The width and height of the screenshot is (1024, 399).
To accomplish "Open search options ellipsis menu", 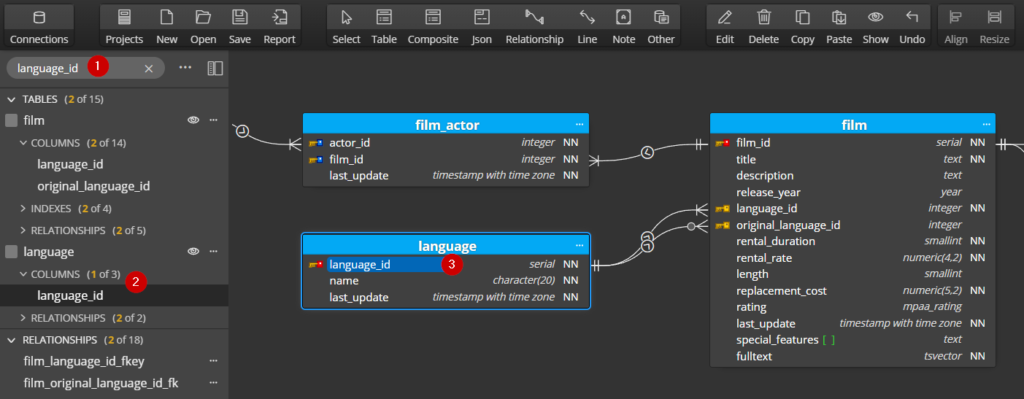I will point(185,68).
